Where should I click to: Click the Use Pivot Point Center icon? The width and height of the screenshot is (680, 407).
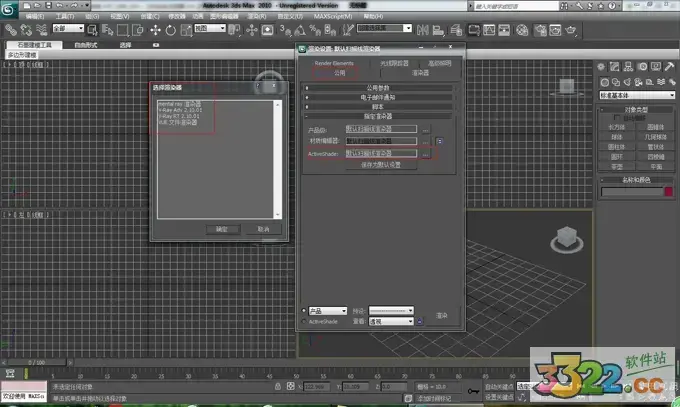click(235, 30)
